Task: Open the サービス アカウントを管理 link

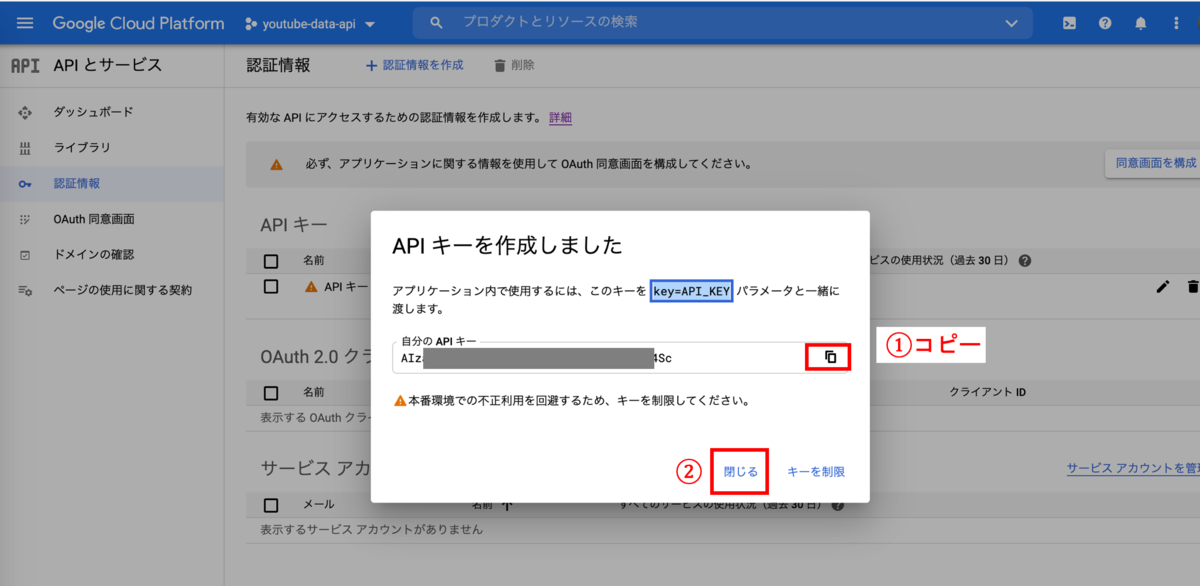Action: point(1133,469)
